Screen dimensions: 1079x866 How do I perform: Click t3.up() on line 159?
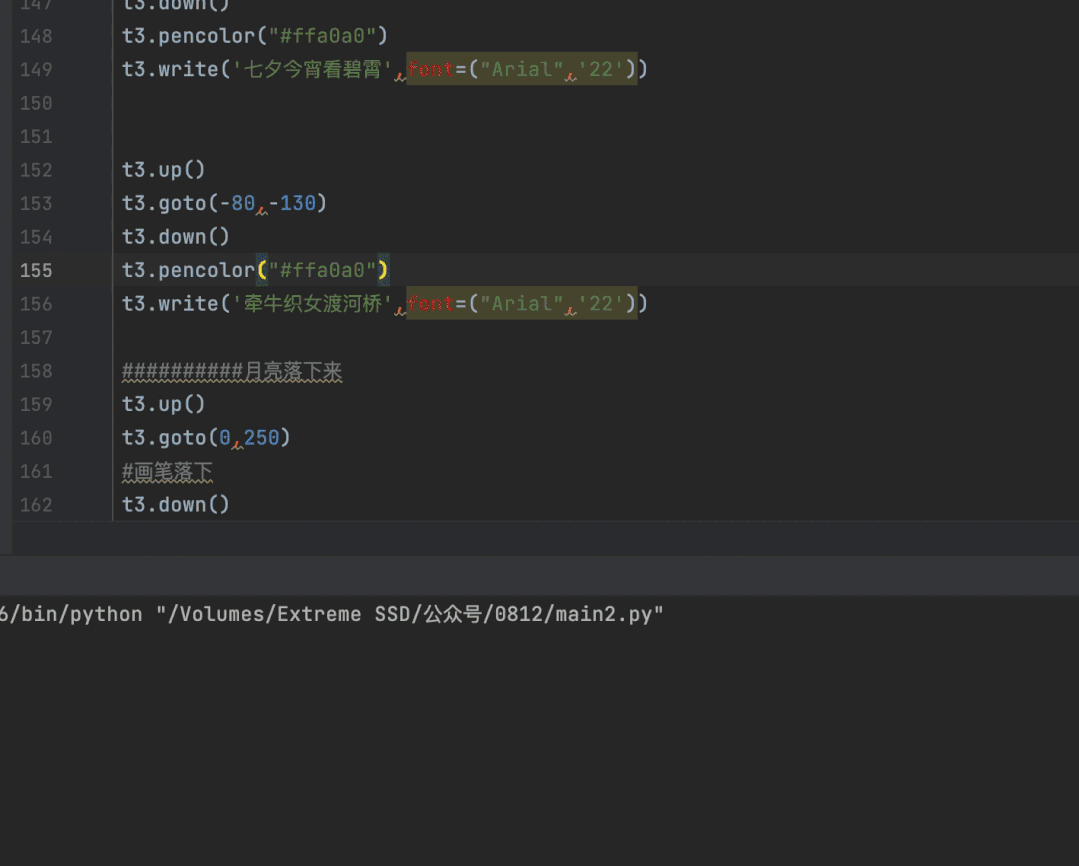[163, 404]
